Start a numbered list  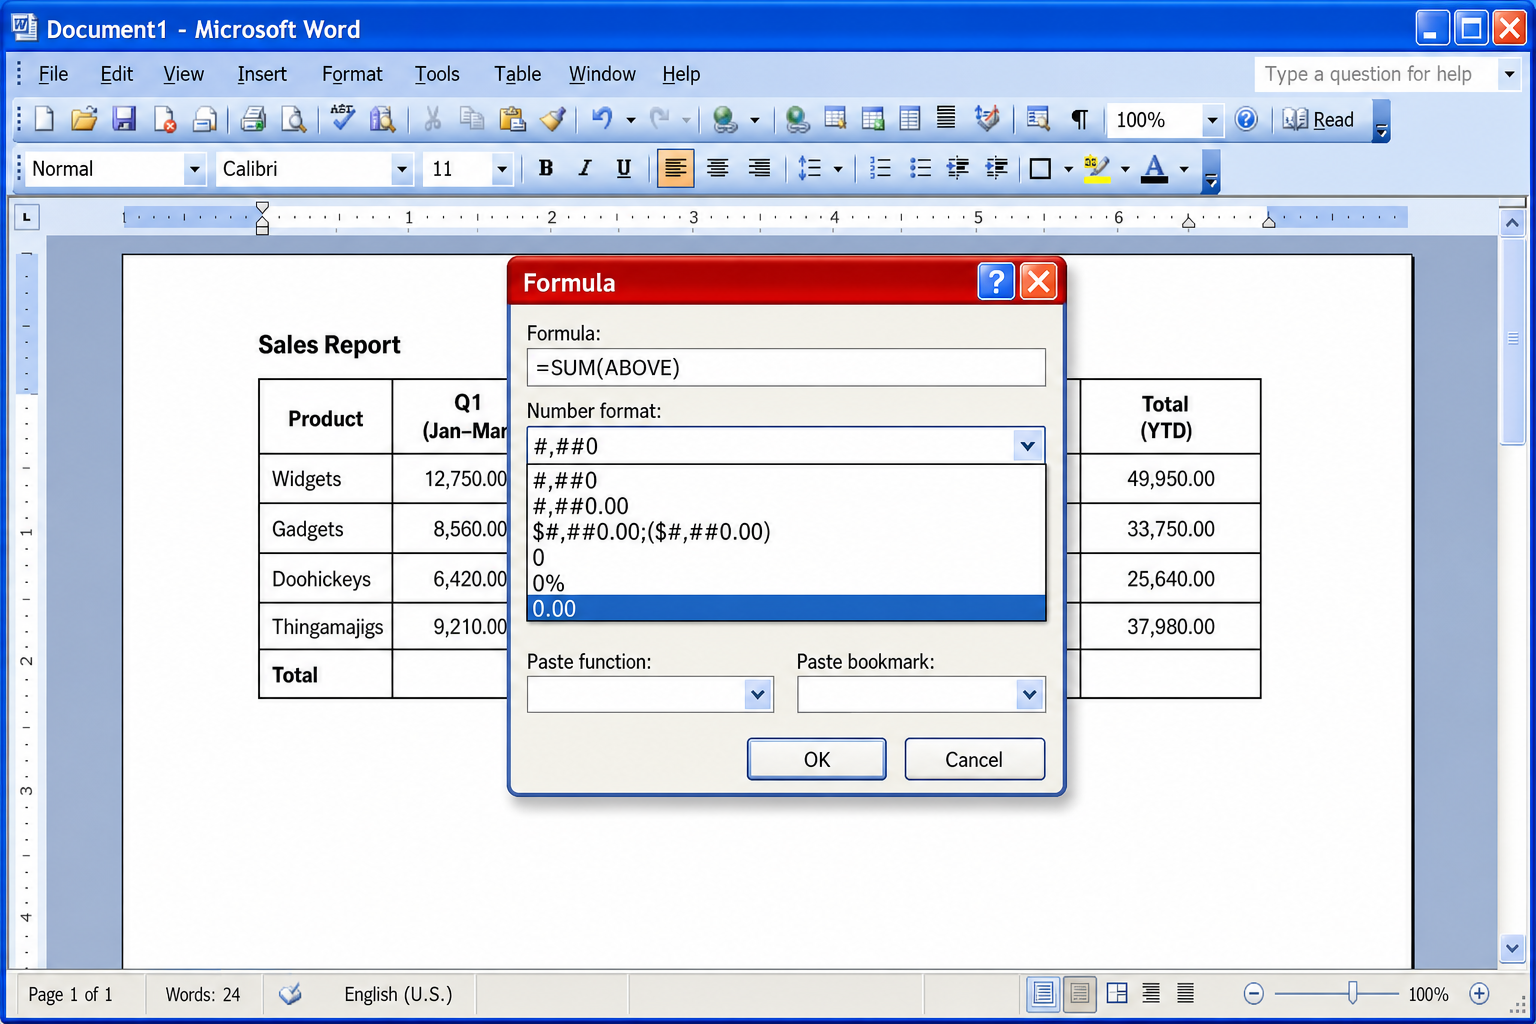880,168
